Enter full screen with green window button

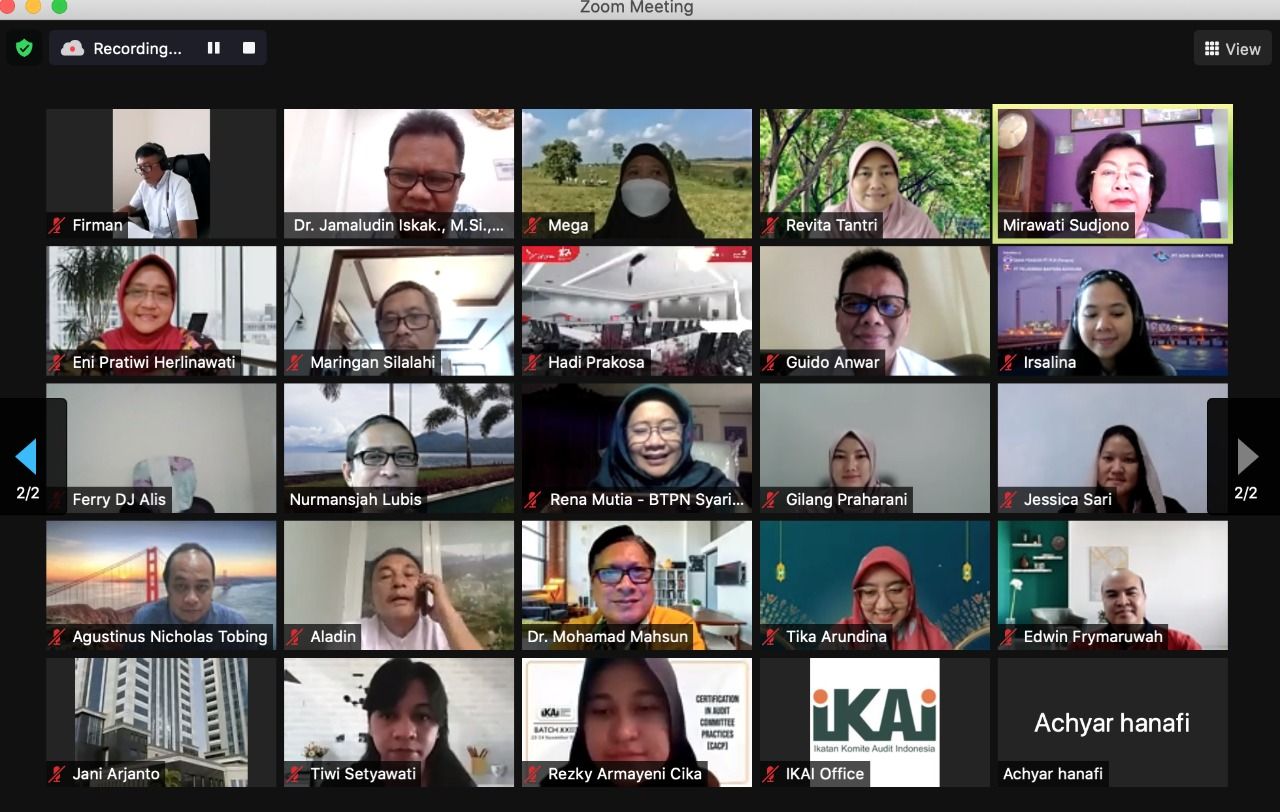click(59, 6)
